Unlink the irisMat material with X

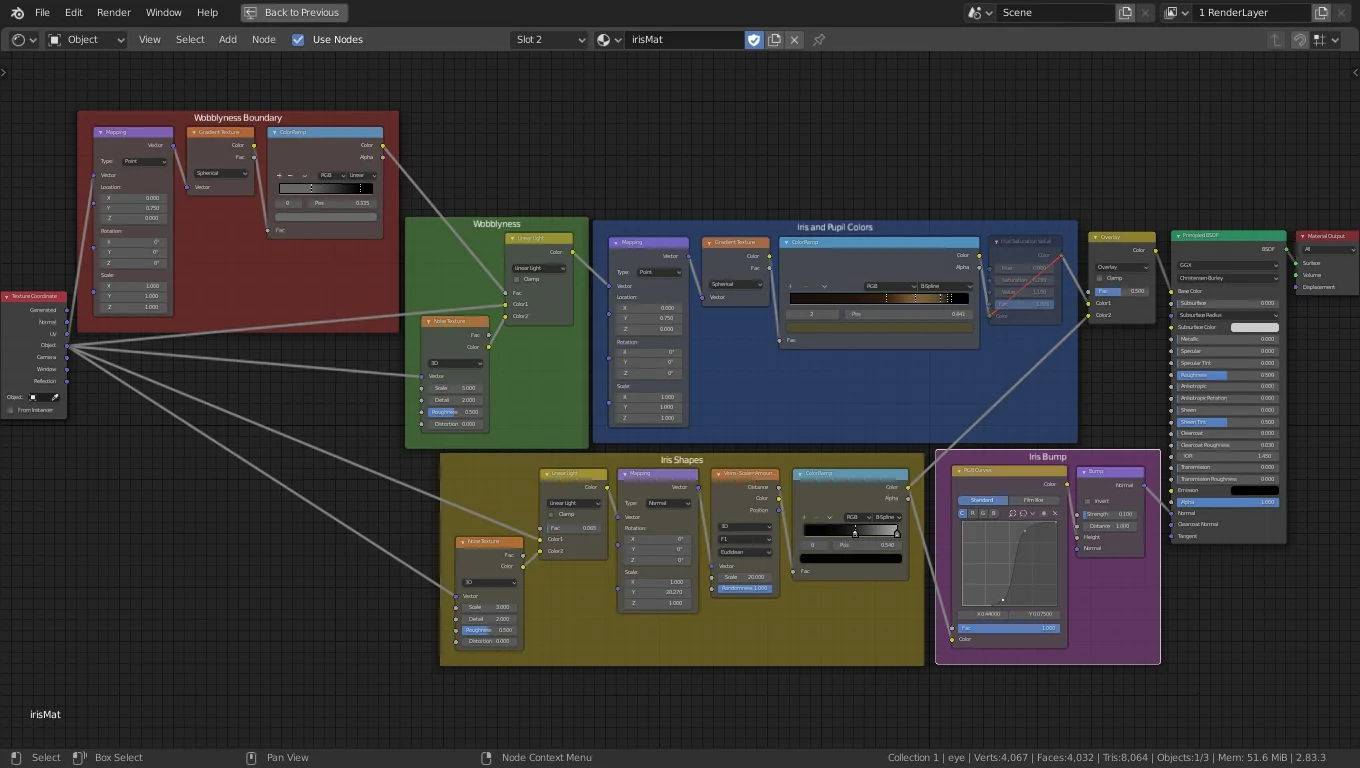click(x=794, y=40)
